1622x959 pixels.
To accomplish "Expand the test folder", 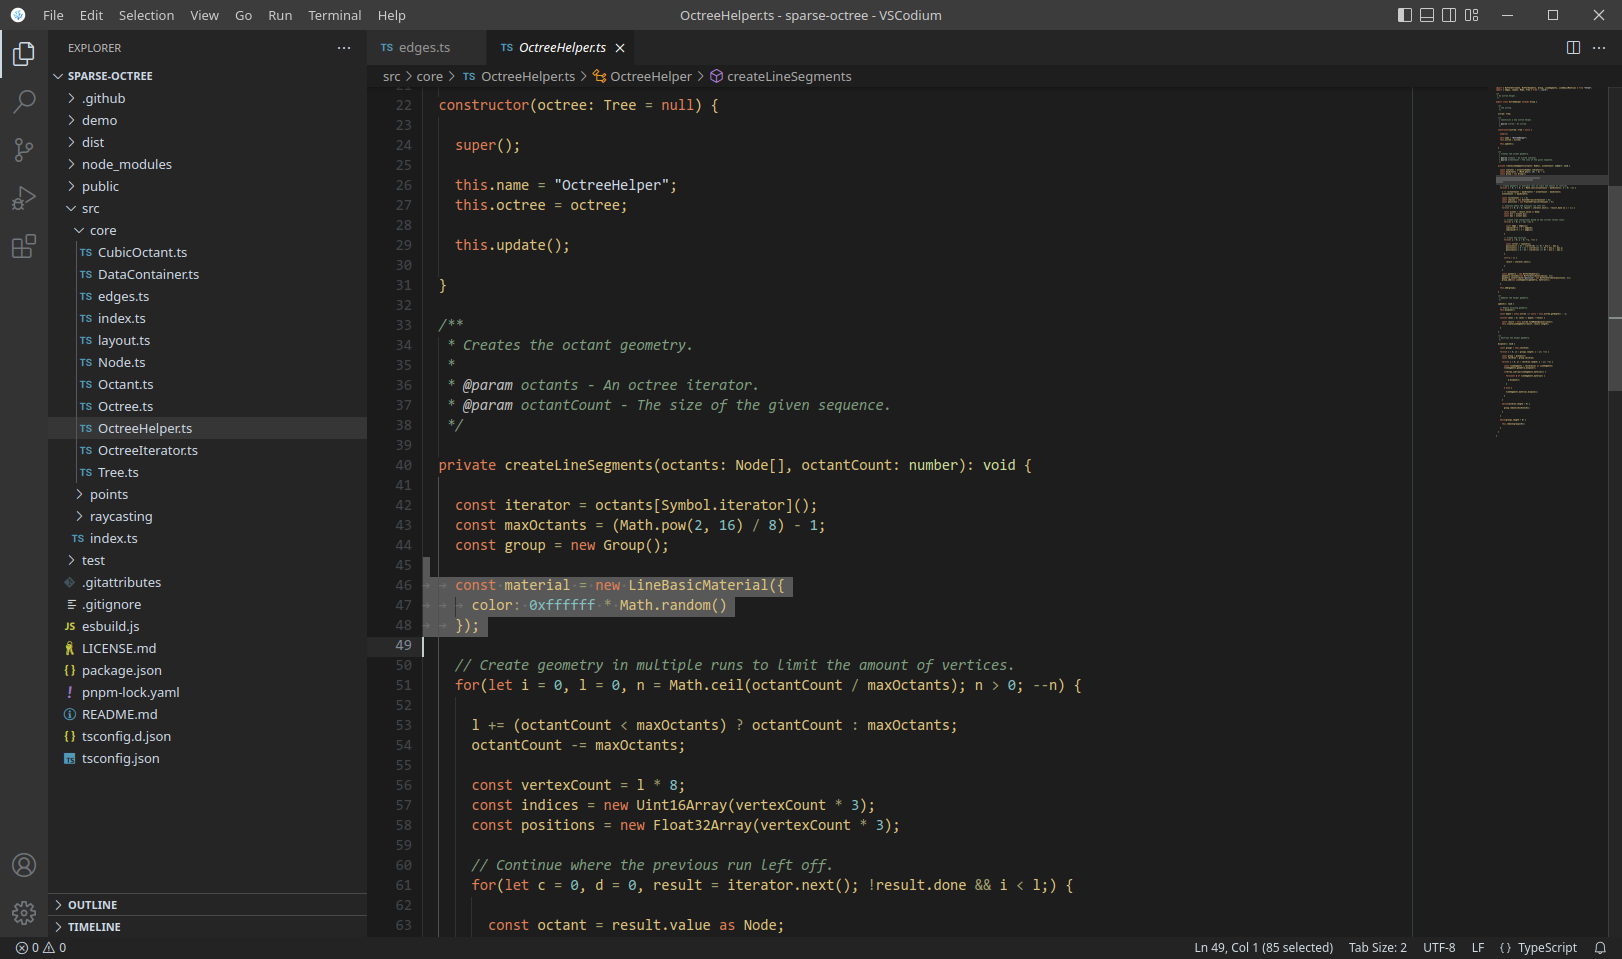I will pos(208,560).
